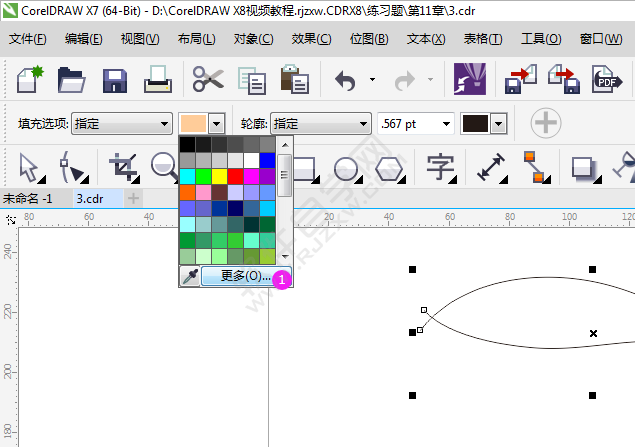The height and width of the screenshot is (447, 635).
Task: Pick a color with the eyedropper in palette
Action: click(x=190, y=277)
